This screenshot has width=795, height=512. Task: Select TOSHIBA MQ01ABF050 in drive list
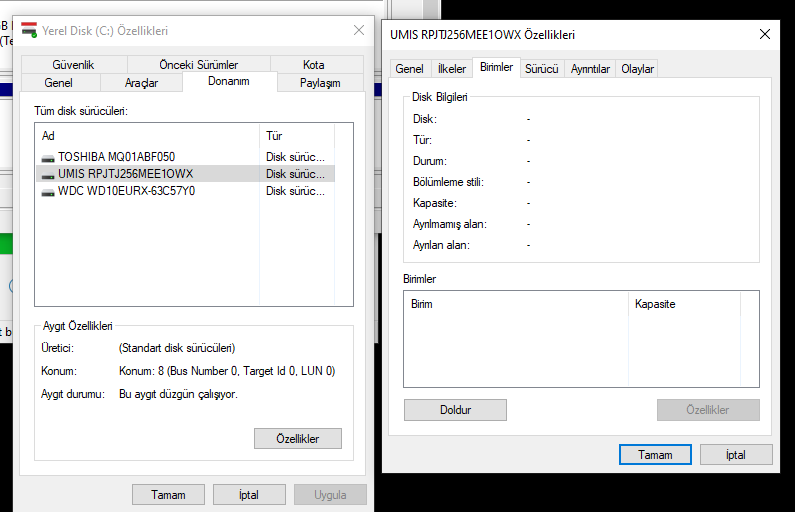tap(186, 157)
